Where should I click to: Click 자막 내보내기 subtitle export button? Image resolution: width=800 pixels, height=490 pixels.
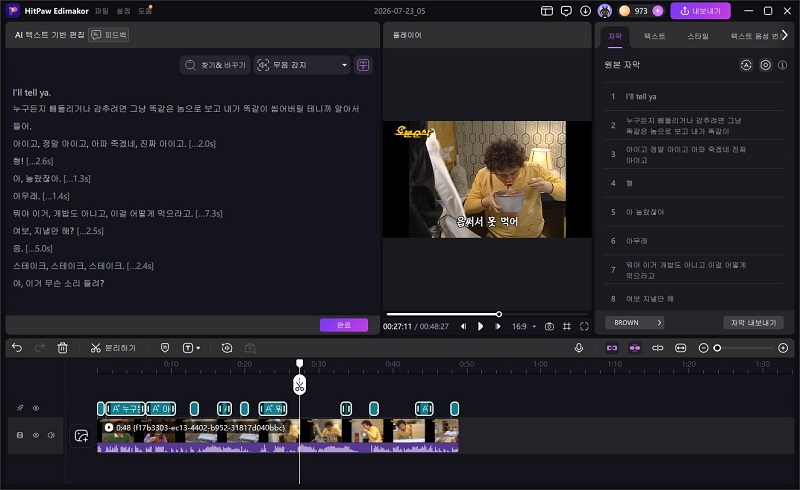pyautogui.click(x=753, y=323)
